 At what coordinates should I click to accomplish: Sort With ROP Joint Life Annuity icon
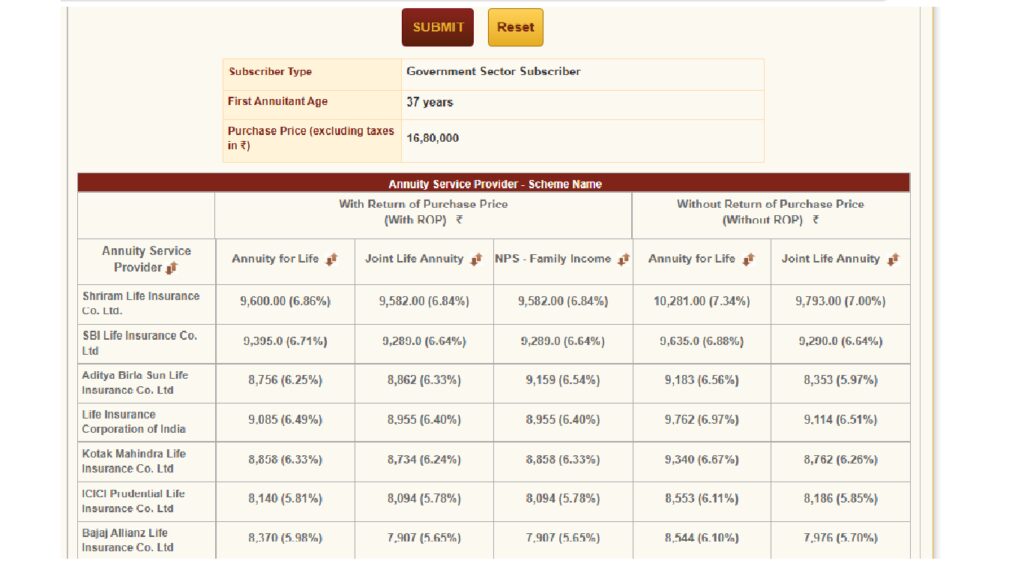pos(476,259)
